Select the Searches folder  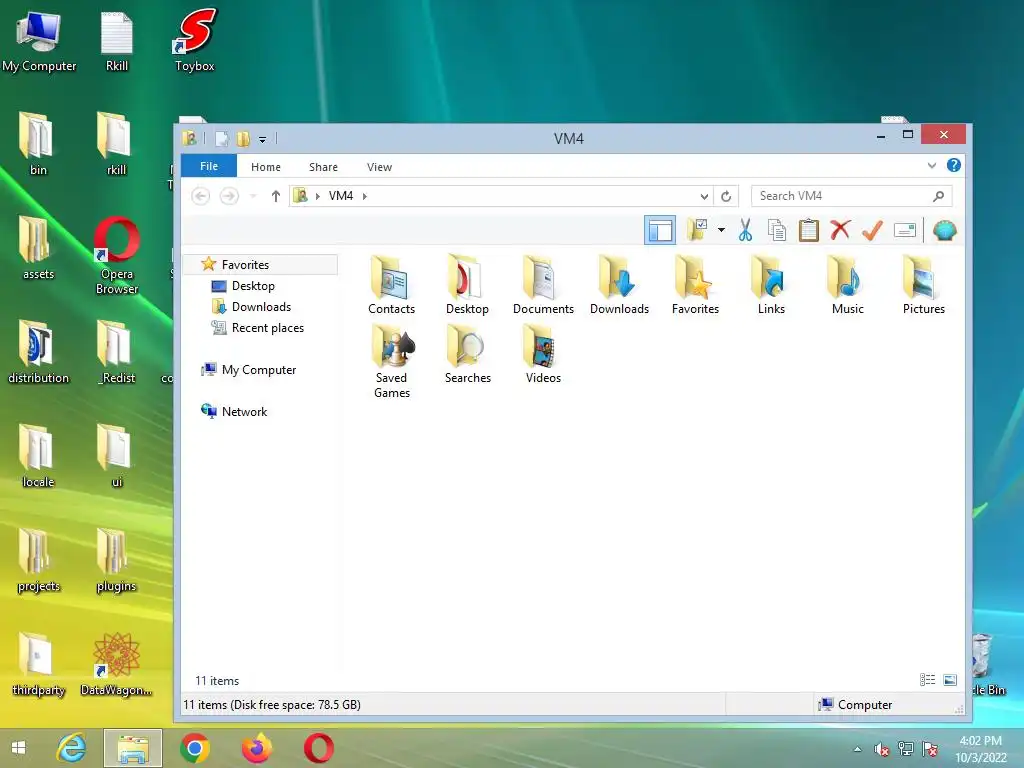click(468, 355)
